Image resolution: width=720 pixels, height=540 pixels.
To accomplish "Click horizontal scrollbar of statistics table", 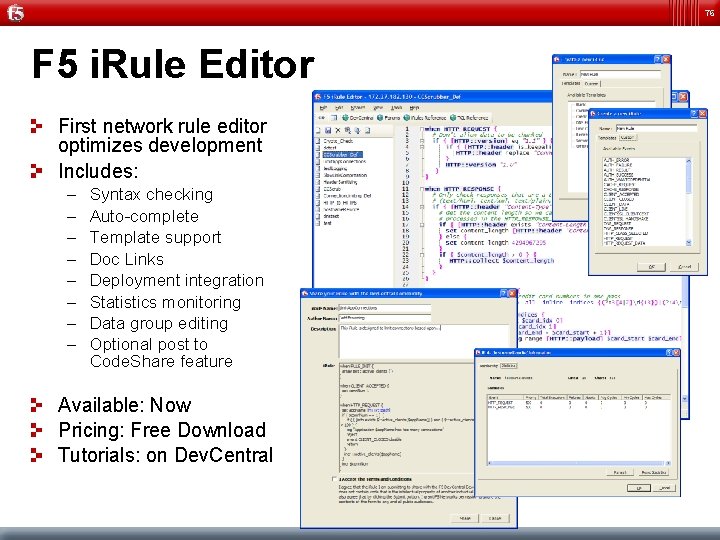I will coord(577,463).
